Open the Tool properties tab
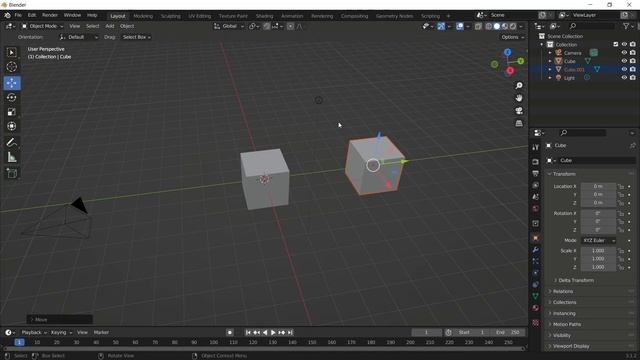This screenshot has height=360, width=640. (x=536, y=147)
